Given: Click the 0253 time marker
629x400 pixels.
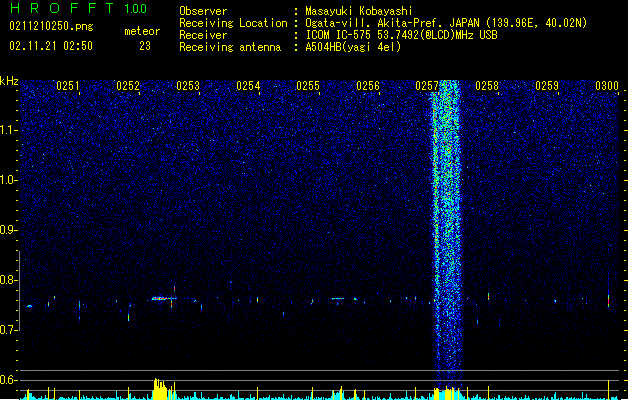Looking at the screenshot, I should 188,86.
